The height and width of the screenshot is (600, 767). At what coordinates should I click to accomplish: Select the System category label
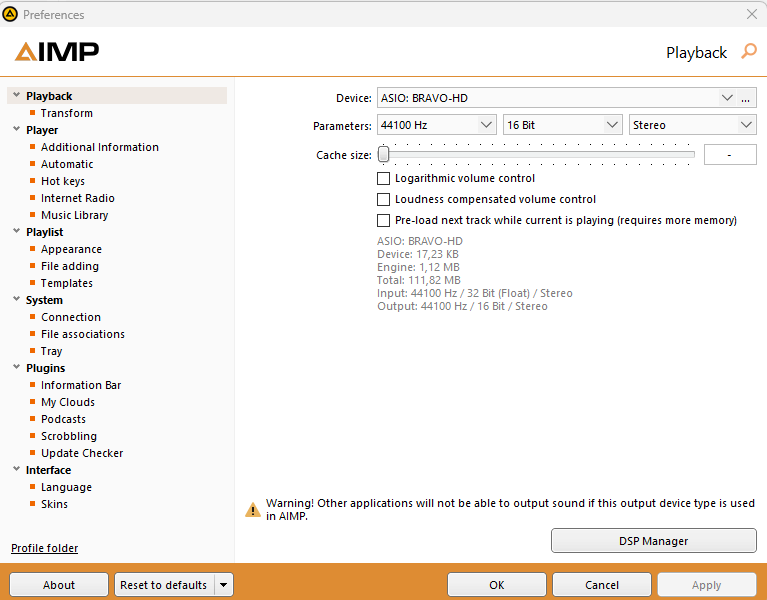(x=45, y=300)
